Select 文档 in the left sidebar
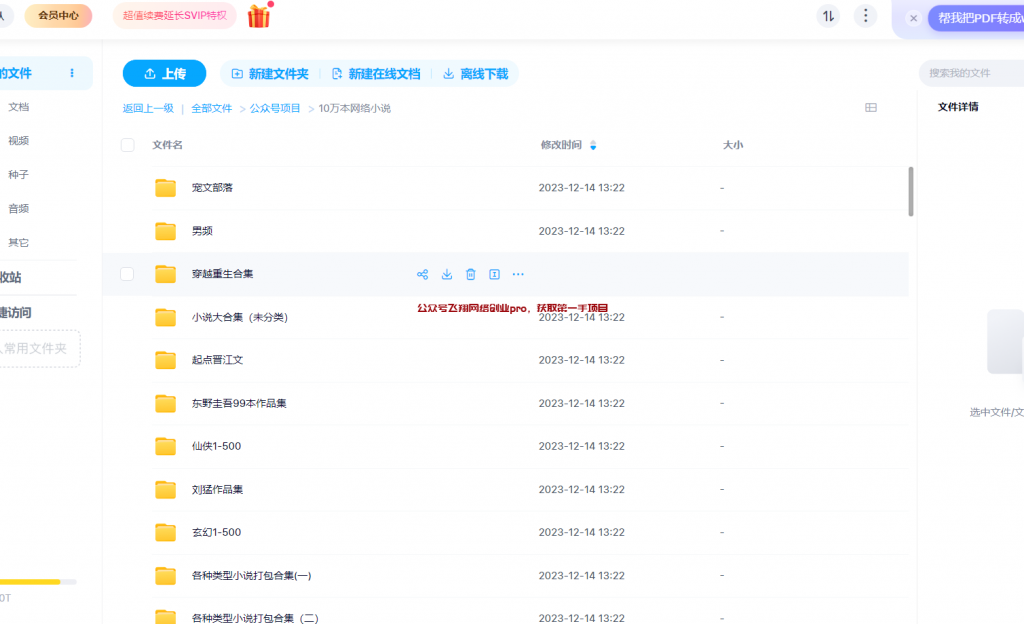The height and width of the screenshot is (624, 1024). (x=19, y=107)
